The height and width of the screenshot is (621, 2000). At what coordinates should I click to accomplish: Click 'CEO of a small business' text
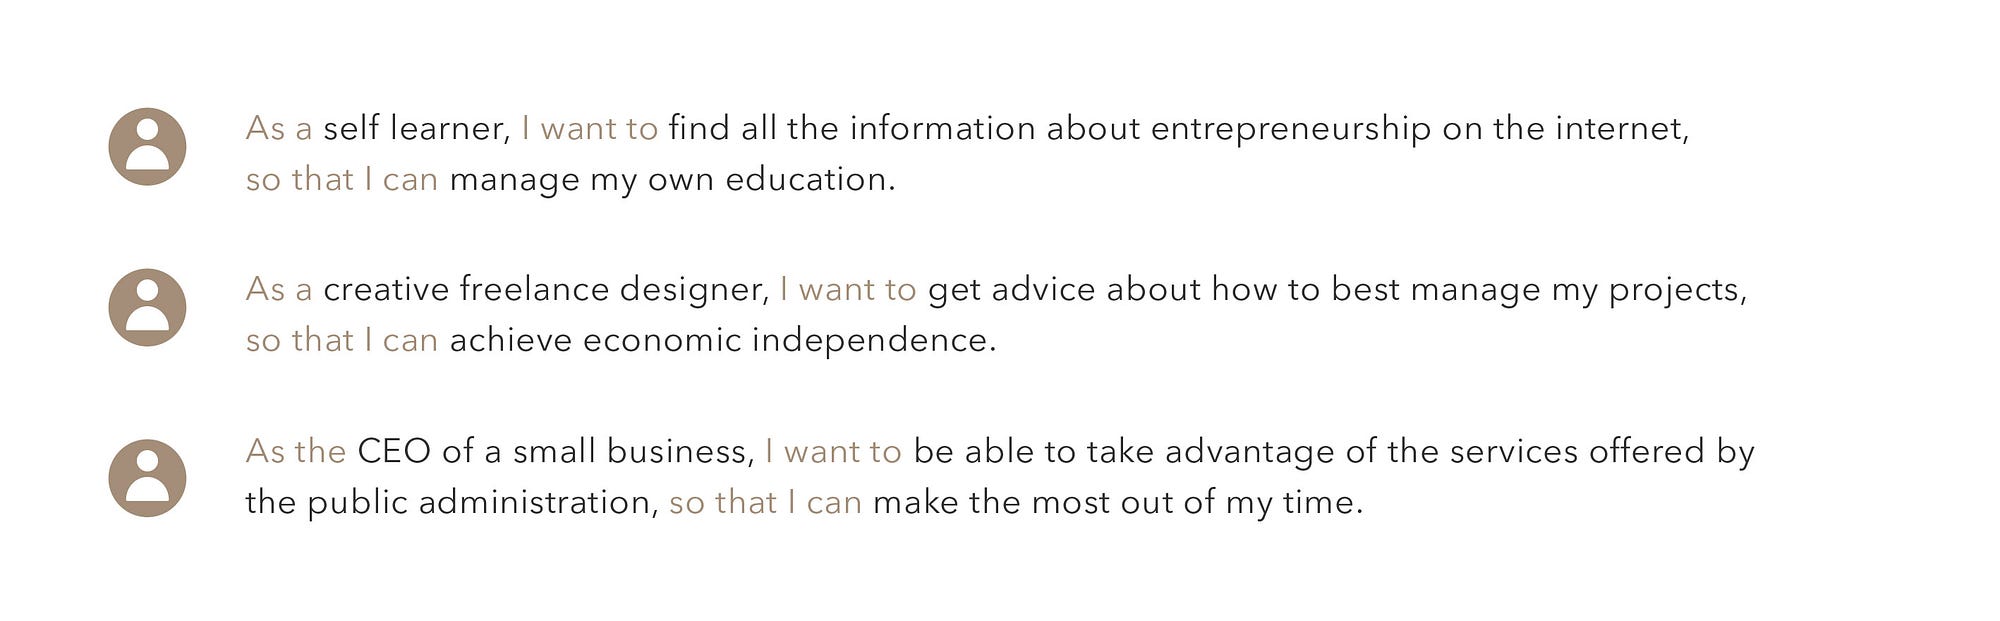pyautogui.click(x=555, y=452)
